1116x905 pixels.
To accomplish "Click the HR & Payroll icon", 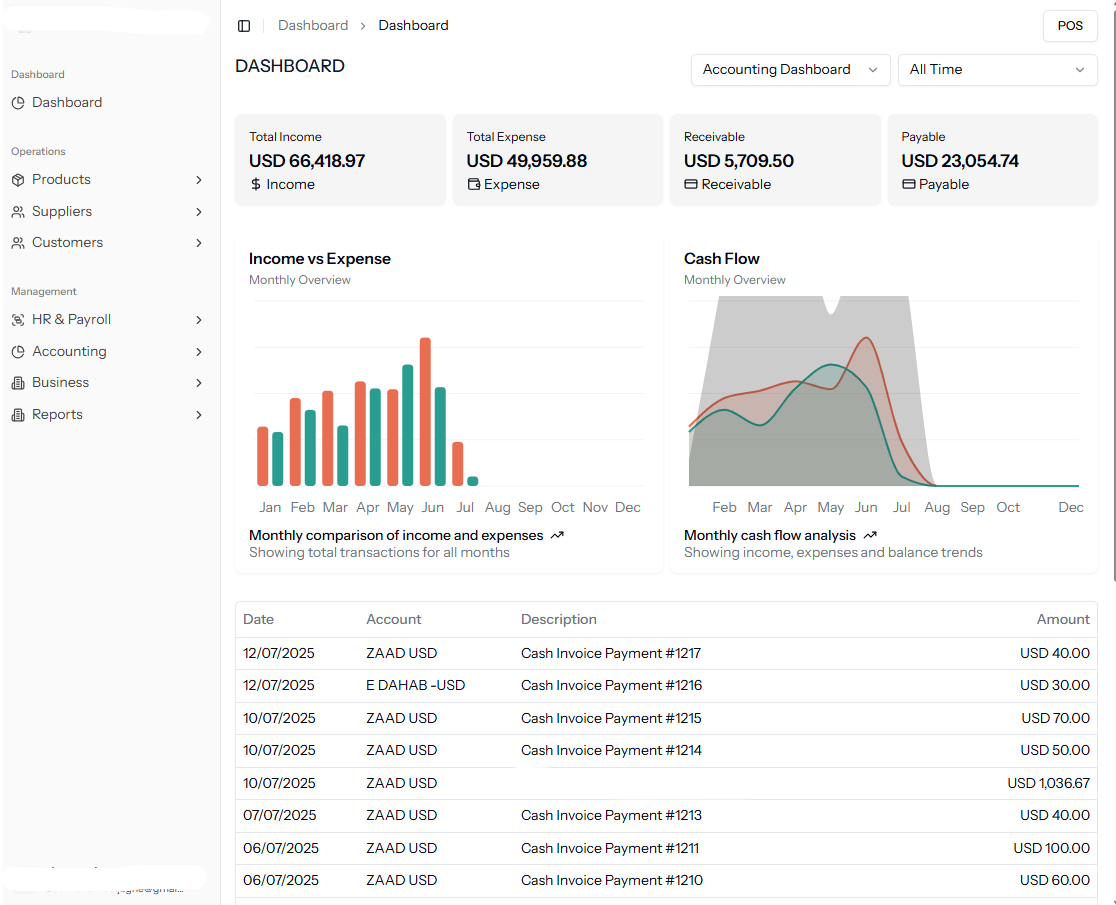I will click(x=18, y=319).
